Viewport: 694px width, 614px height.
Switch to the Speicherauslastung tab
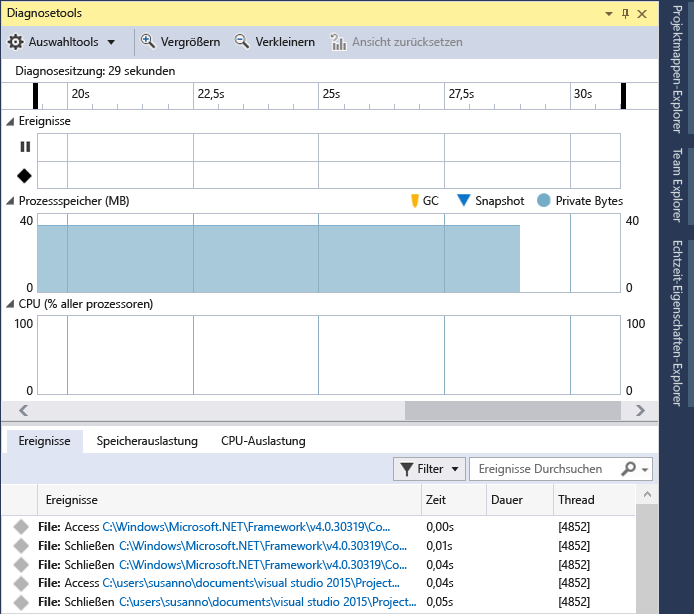(147, 441)
